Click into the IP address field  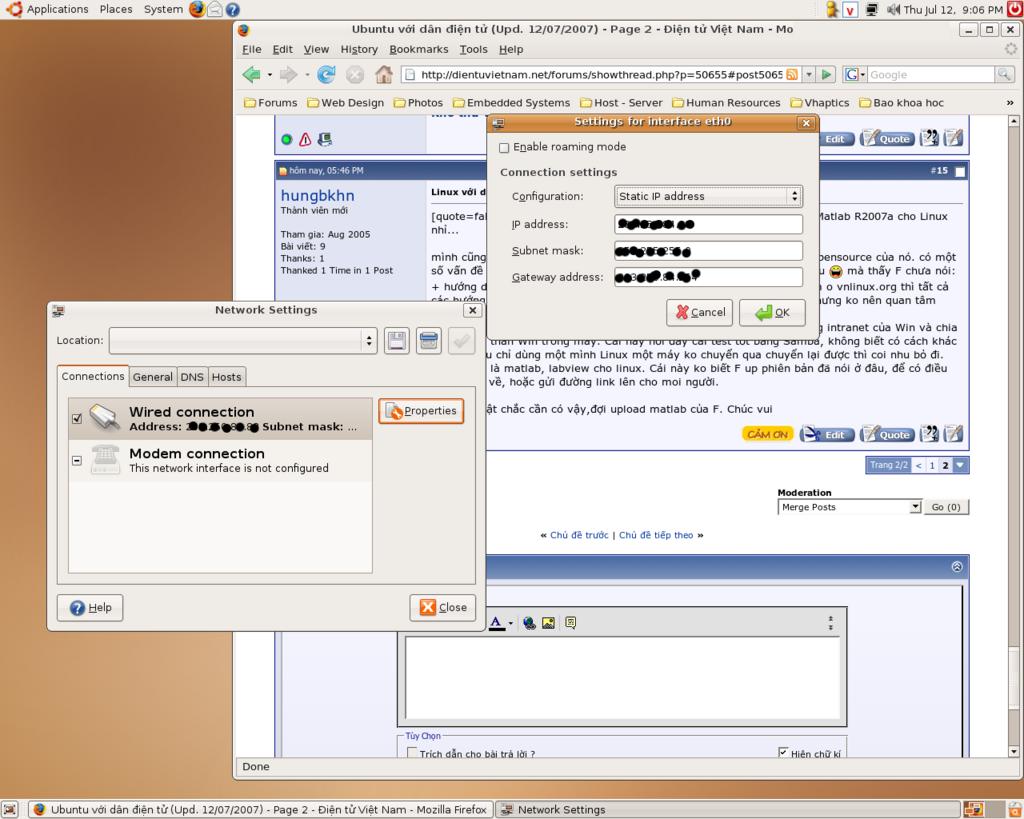click(708, 224)
